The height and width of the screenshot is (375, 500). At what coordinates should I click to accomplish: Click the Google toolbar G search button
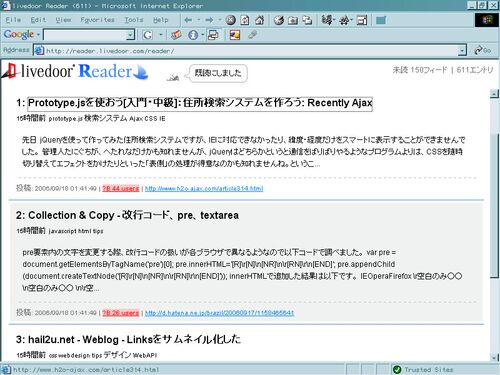(x=148, y=35)
